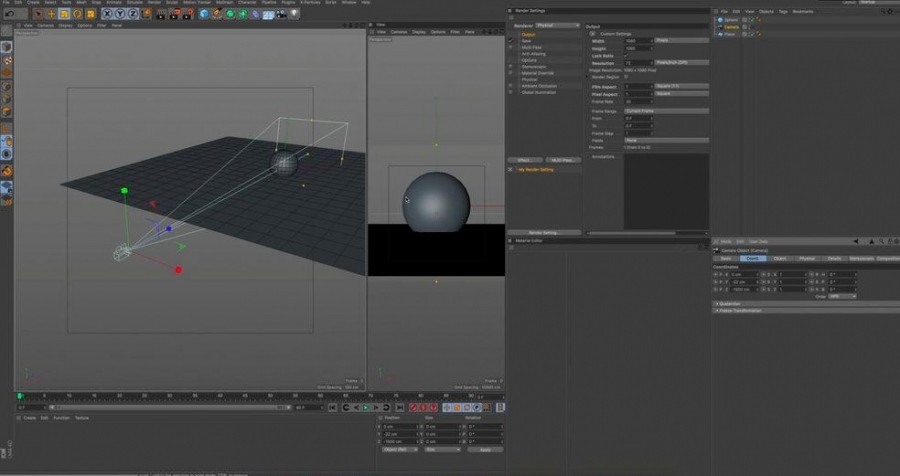
Task: Open the Object (Rel) coordinate mode dropdown
Action: tap(399, 450)
